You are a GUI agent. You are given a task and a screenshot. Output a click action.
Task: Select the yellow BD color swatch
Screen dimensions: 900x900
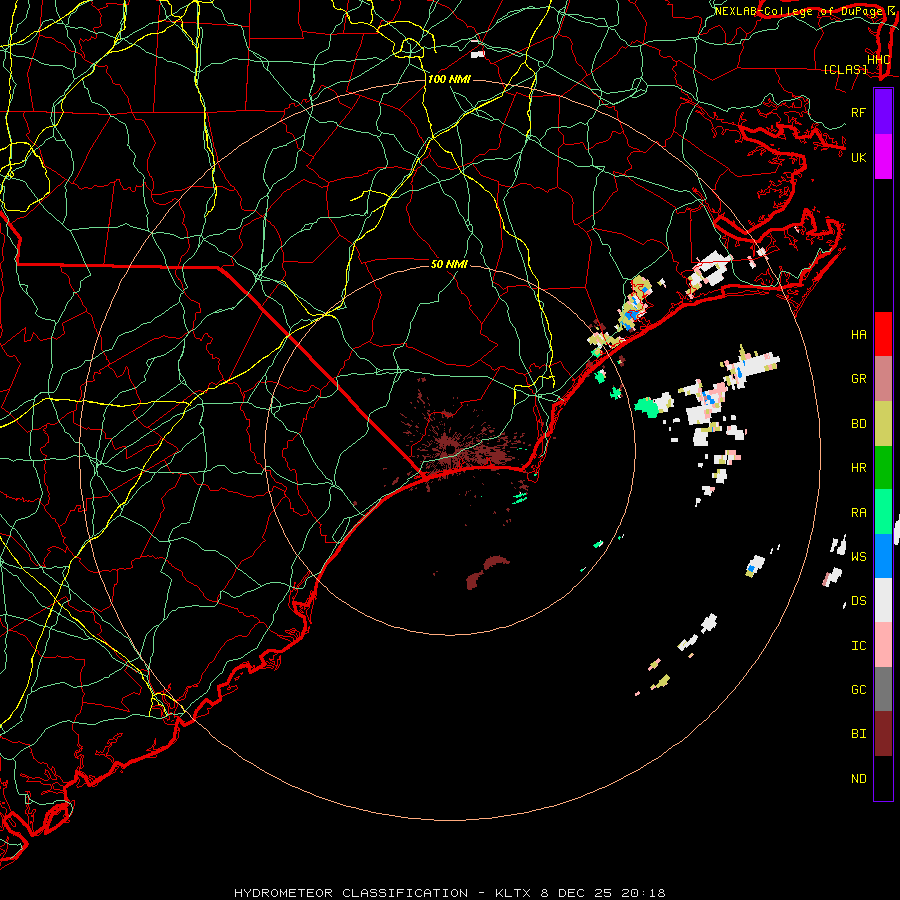coord(883,423)
